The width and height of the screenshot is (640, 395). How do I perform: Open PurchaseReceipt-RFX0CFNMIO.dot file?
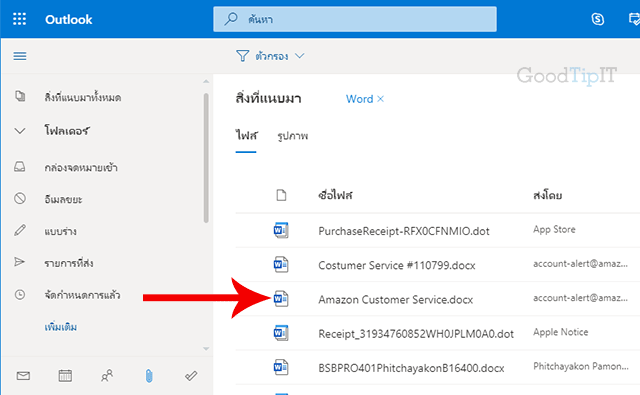[x=404, y=231]
